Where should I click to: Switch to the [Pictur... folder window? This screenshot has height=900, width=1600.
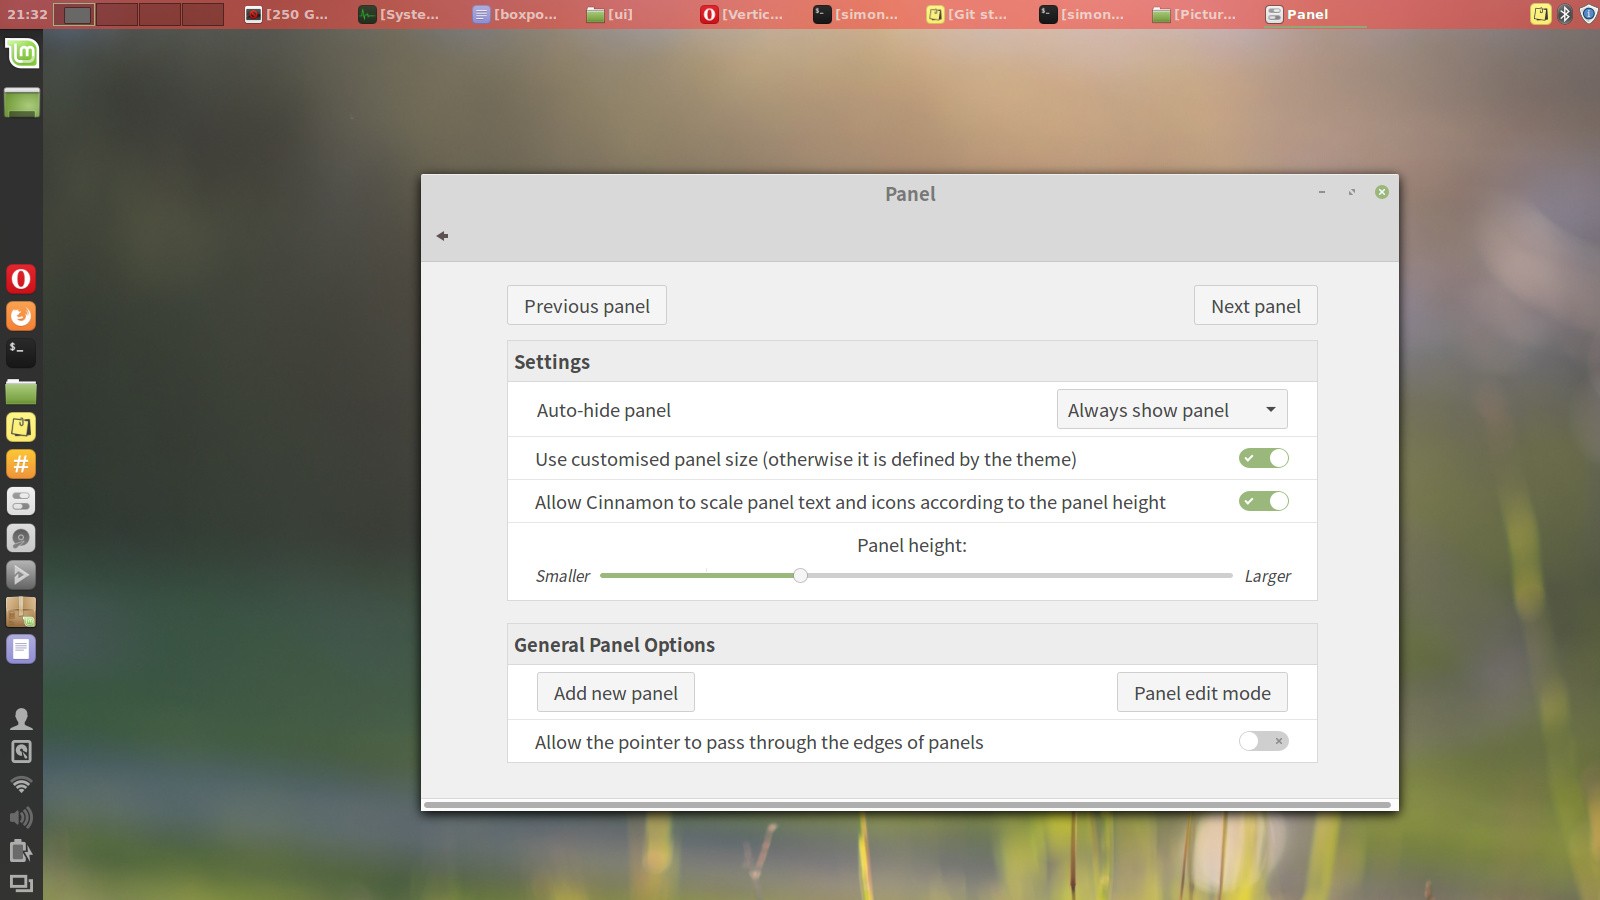click(1195, 14)
